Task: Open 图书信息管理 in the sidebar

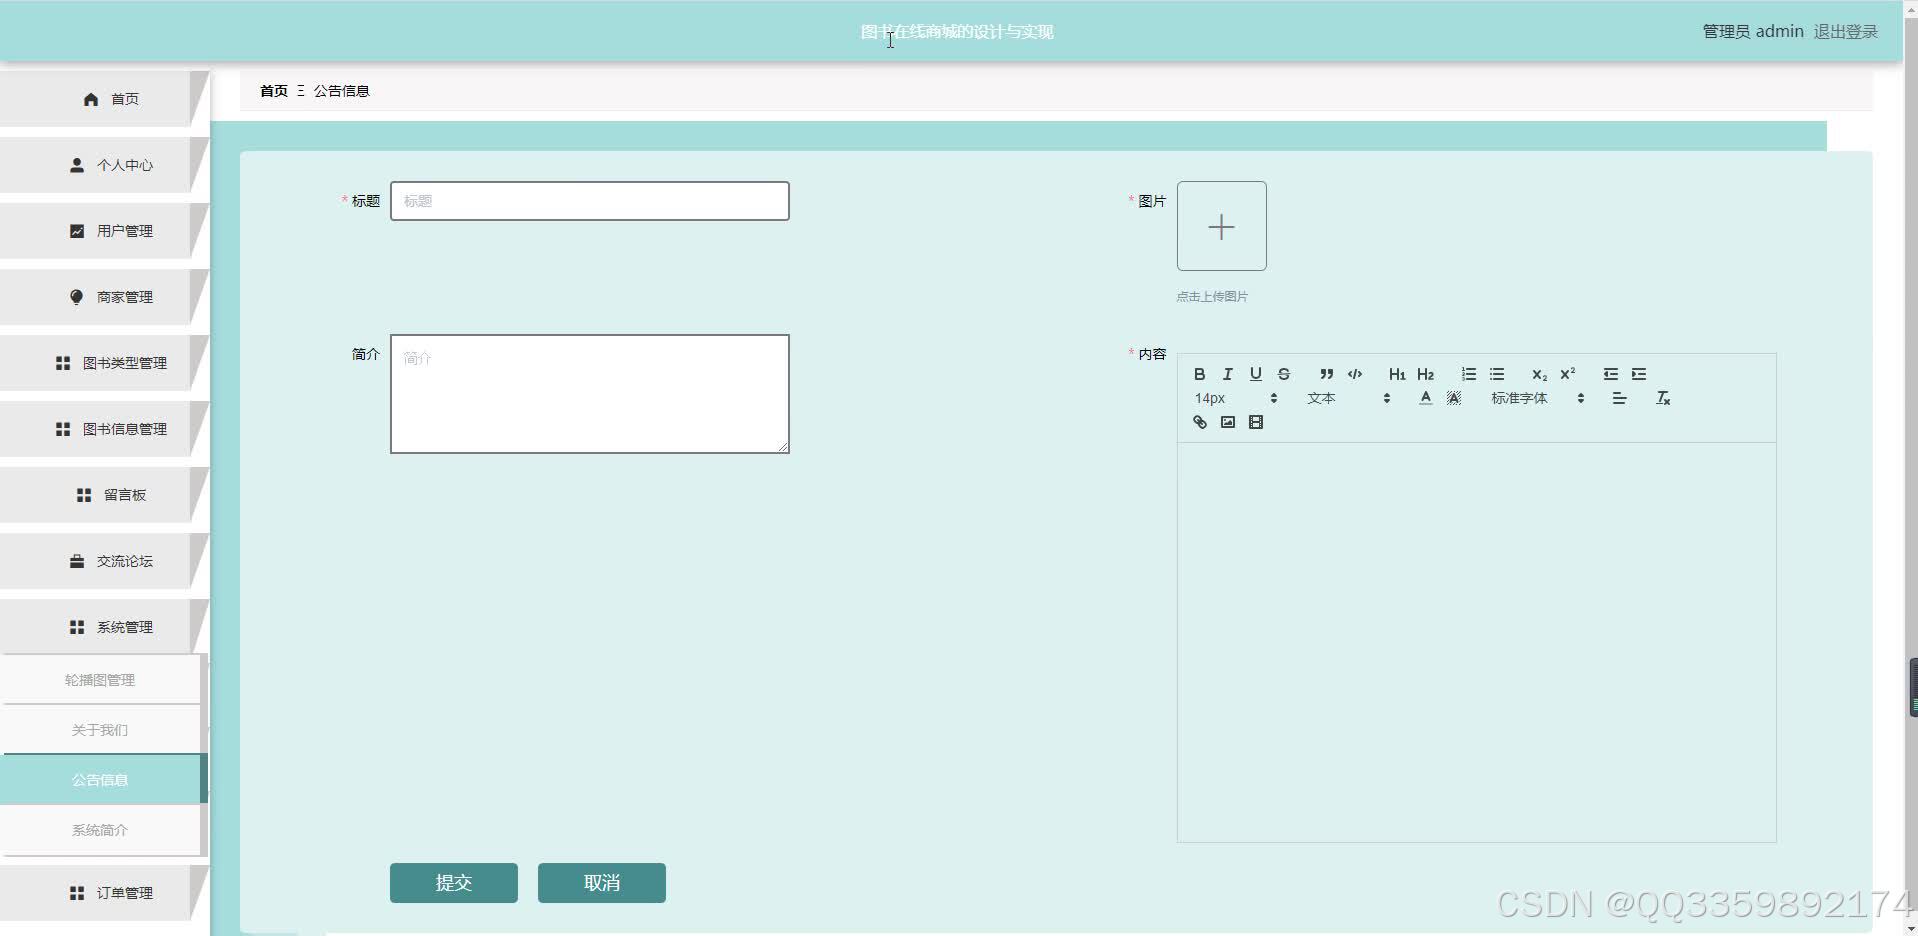Action: (x=104, y=429)
